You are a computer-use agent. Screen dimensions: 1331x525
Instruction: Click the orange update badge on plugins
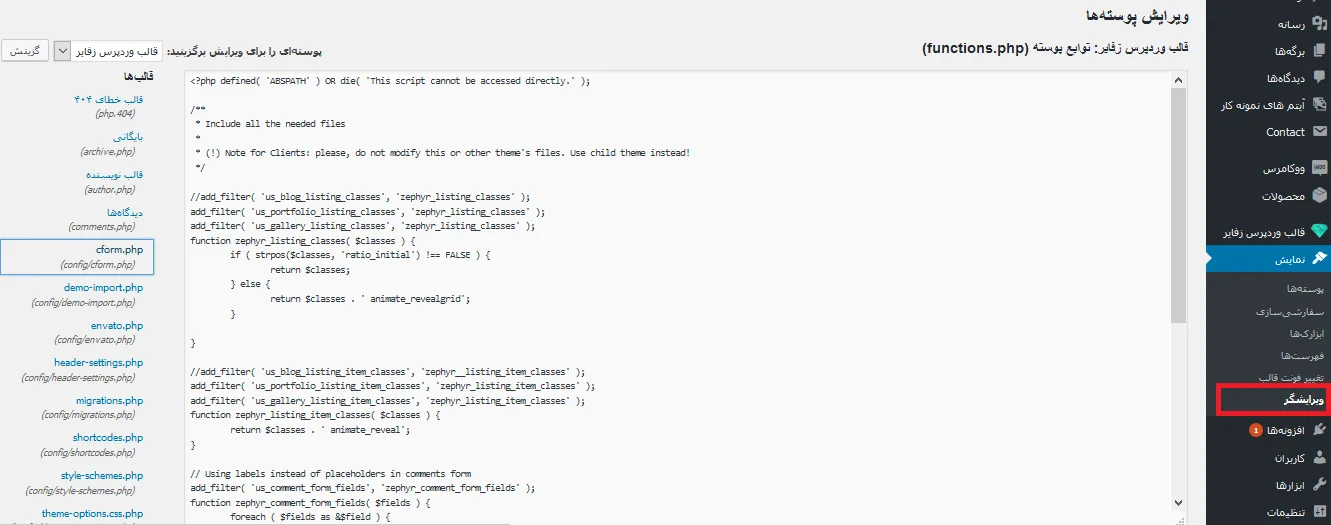1256,431
